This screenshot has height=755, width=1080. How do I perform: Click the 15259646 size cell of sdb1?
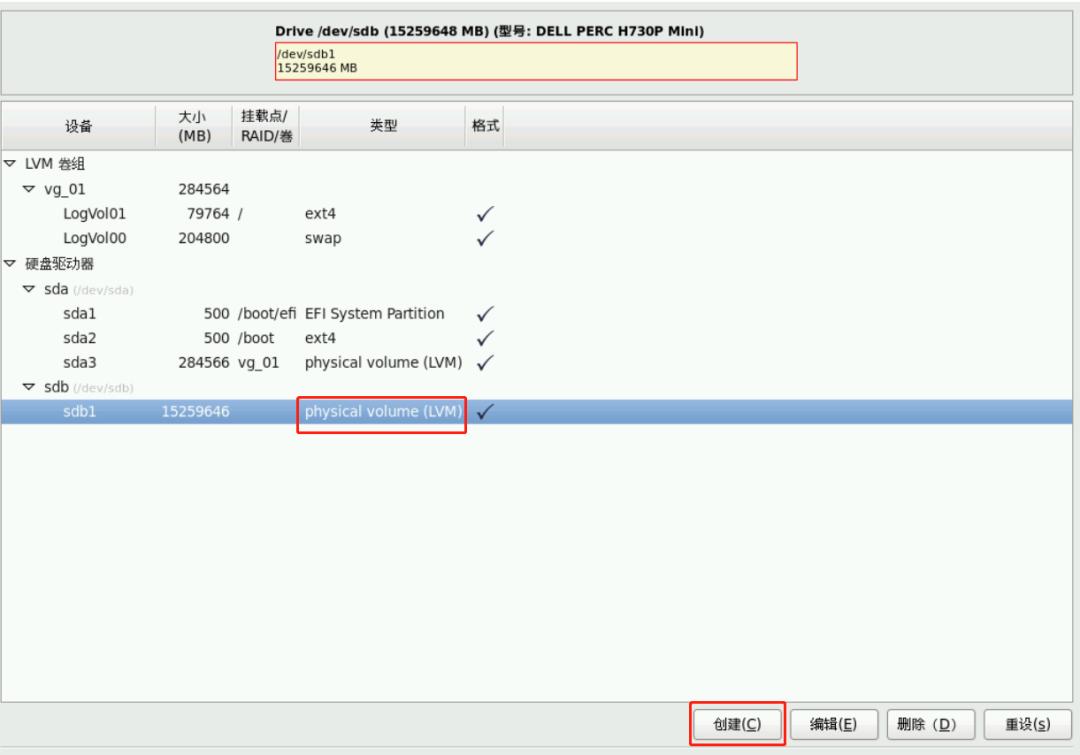tap(196, 411)
